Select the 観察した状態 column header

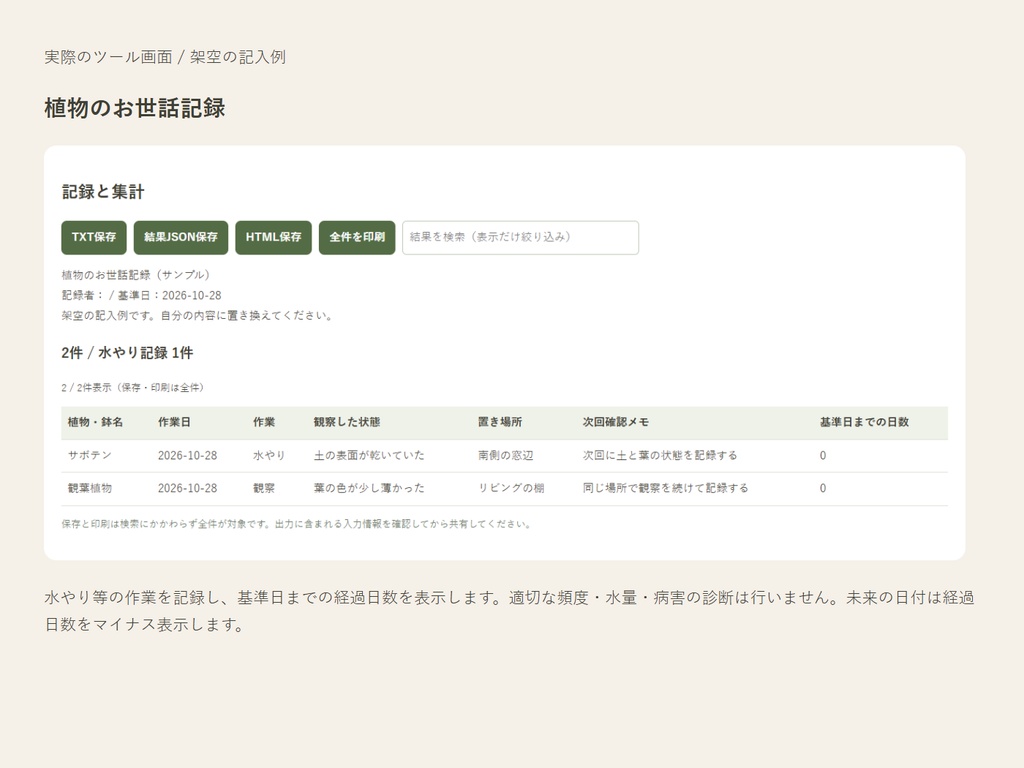pyautogui.click(x=347, y=422)
